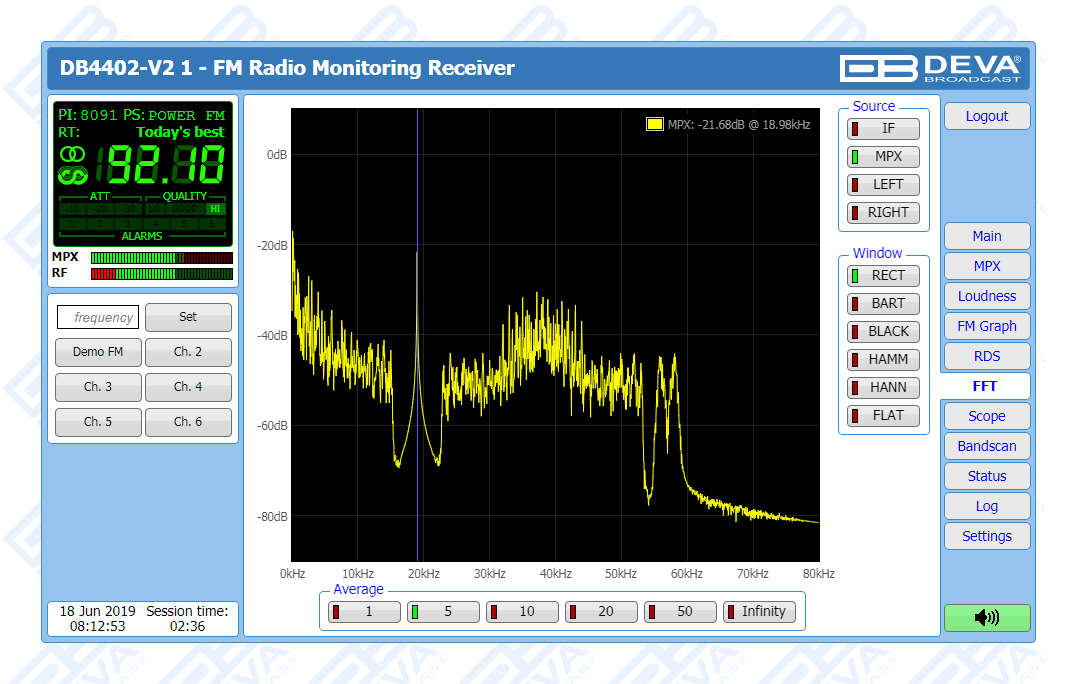1077x684 pixels.
Task: Click the frequency input field
Action: pos(98,318)
